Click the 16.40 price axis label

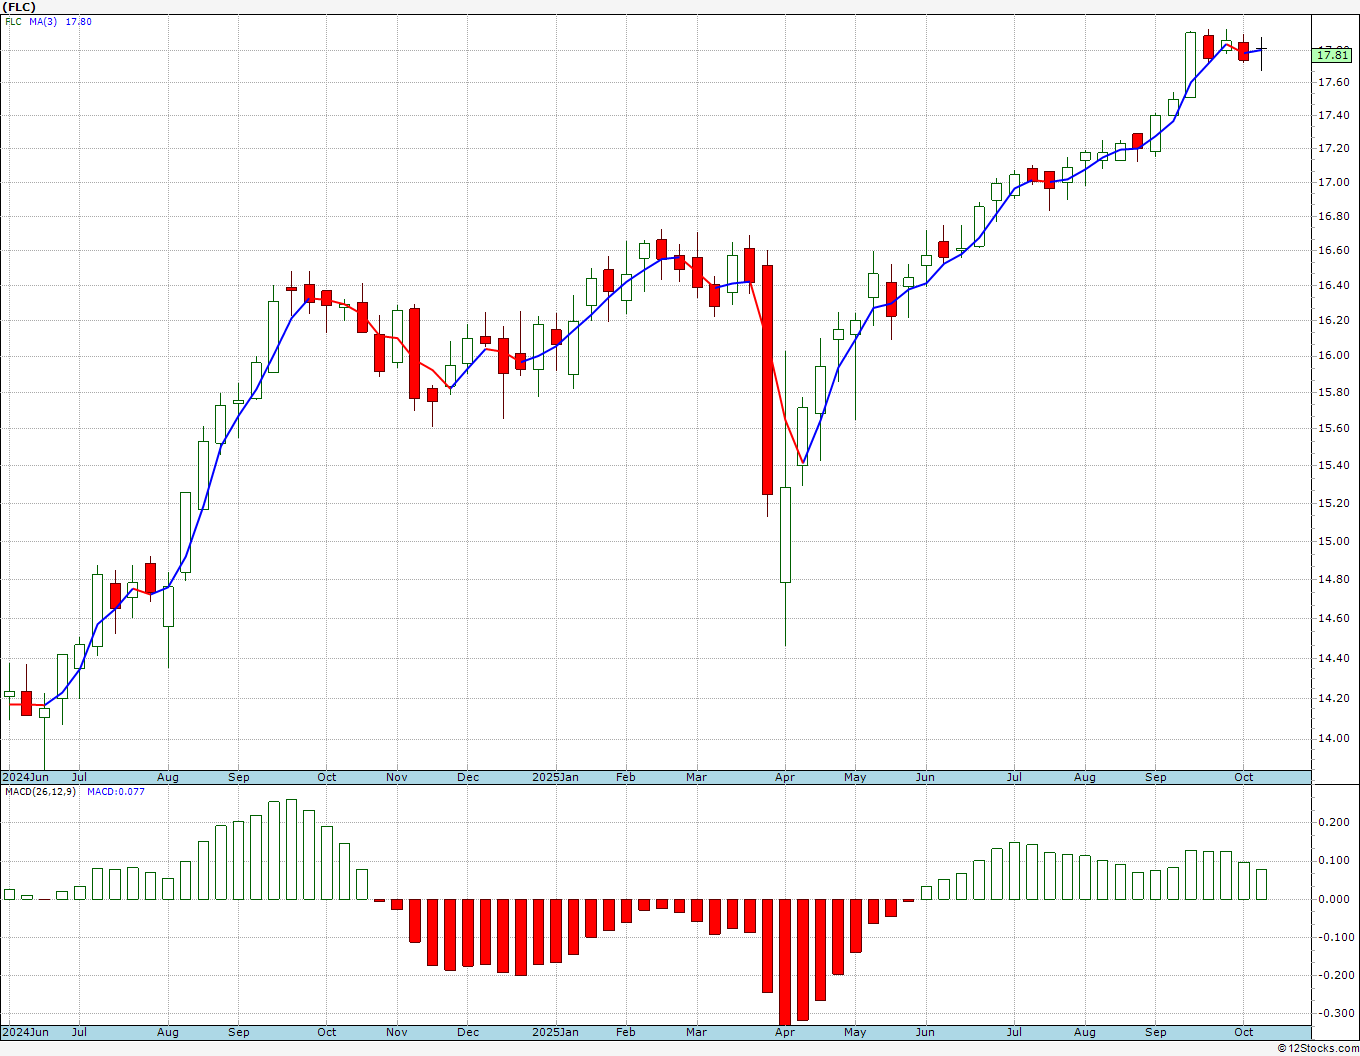click(1333, 286)
